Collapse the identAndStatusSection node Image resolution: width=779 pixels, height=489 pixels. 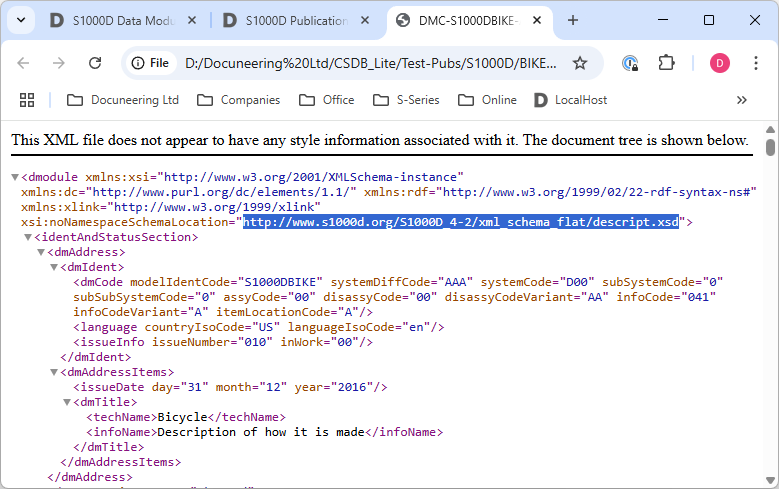(28, 237)
